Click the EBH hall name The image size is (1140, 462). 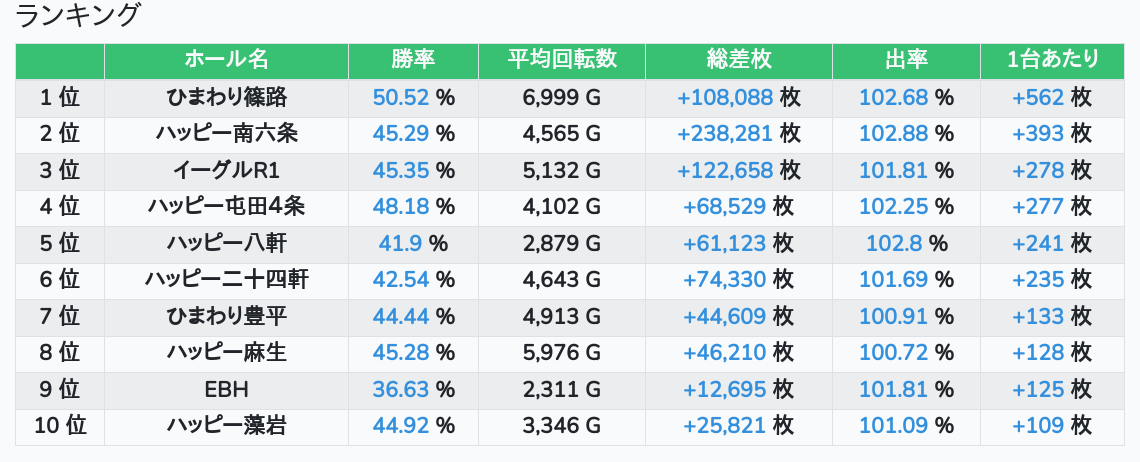pos(226,389)
